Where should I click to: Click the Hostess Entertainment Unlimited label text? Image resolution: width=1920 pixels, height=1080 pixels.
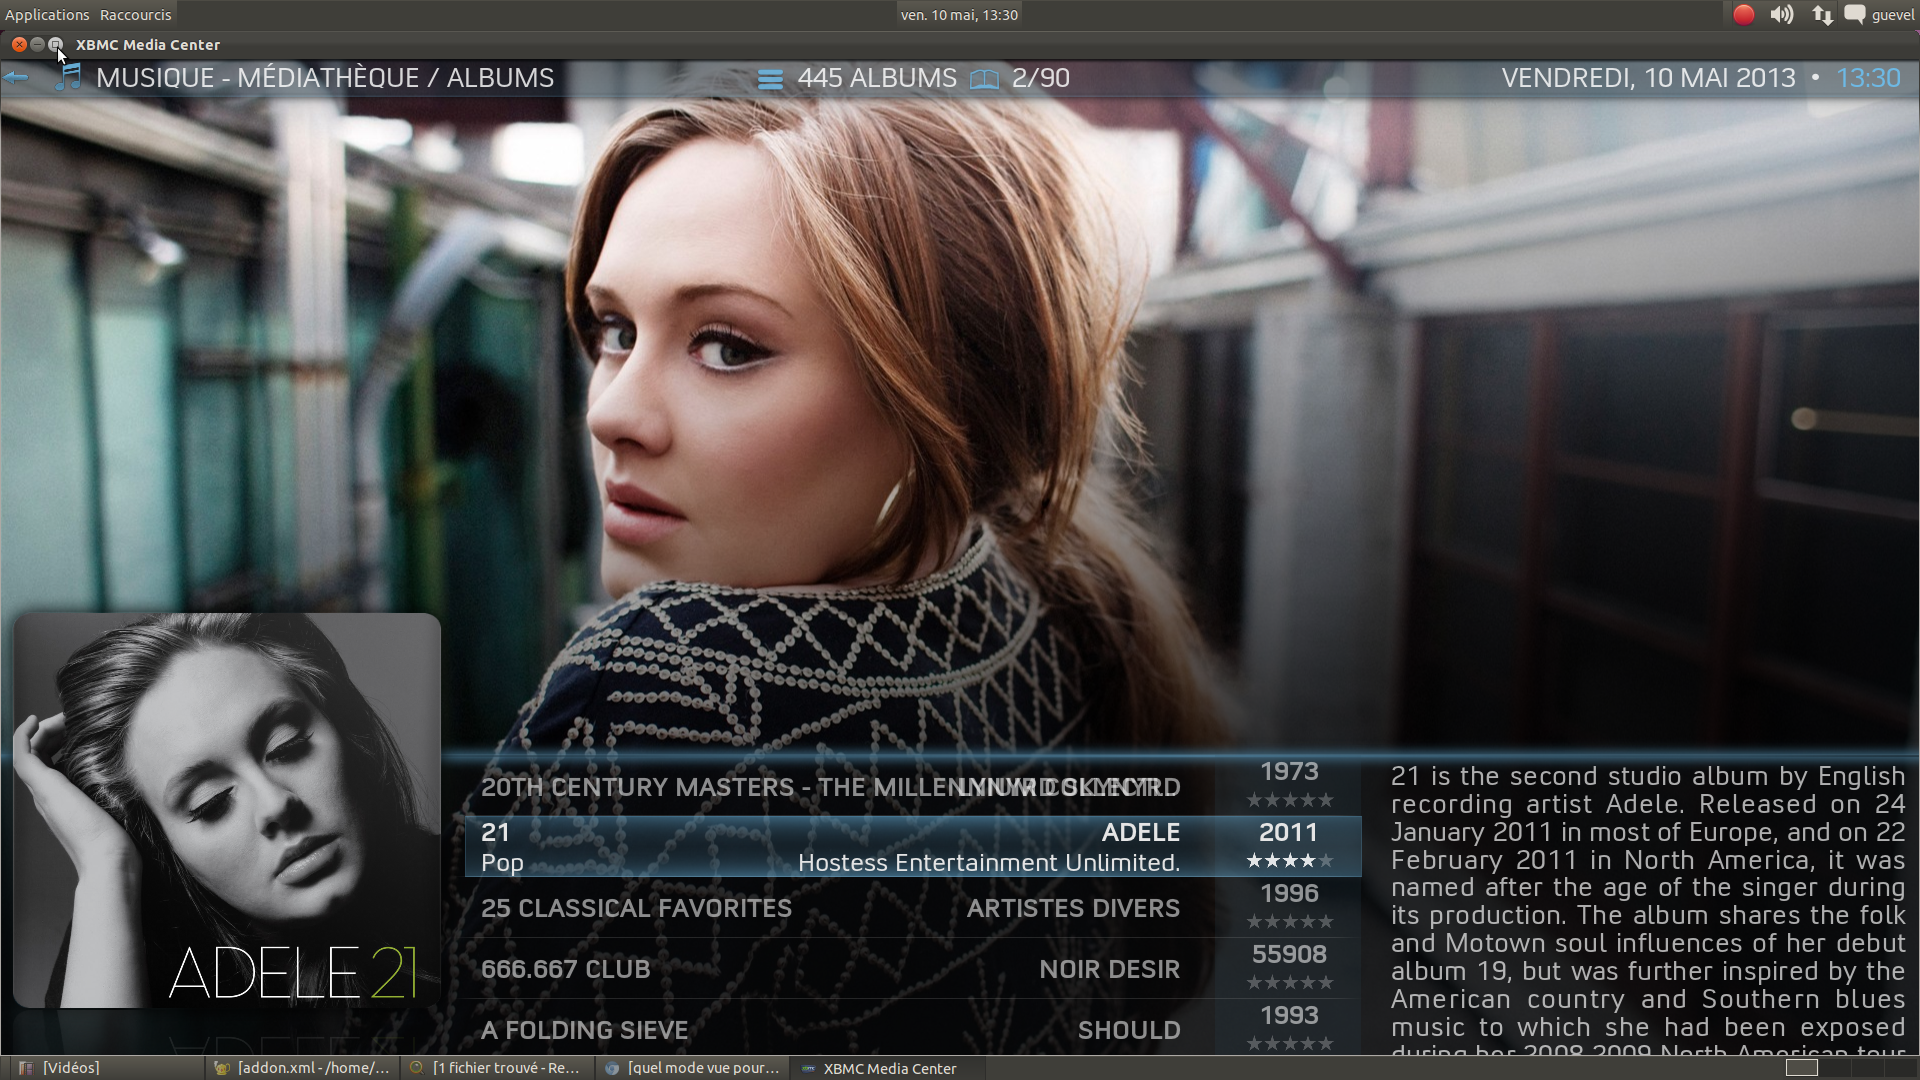click(x=989, y=863)
